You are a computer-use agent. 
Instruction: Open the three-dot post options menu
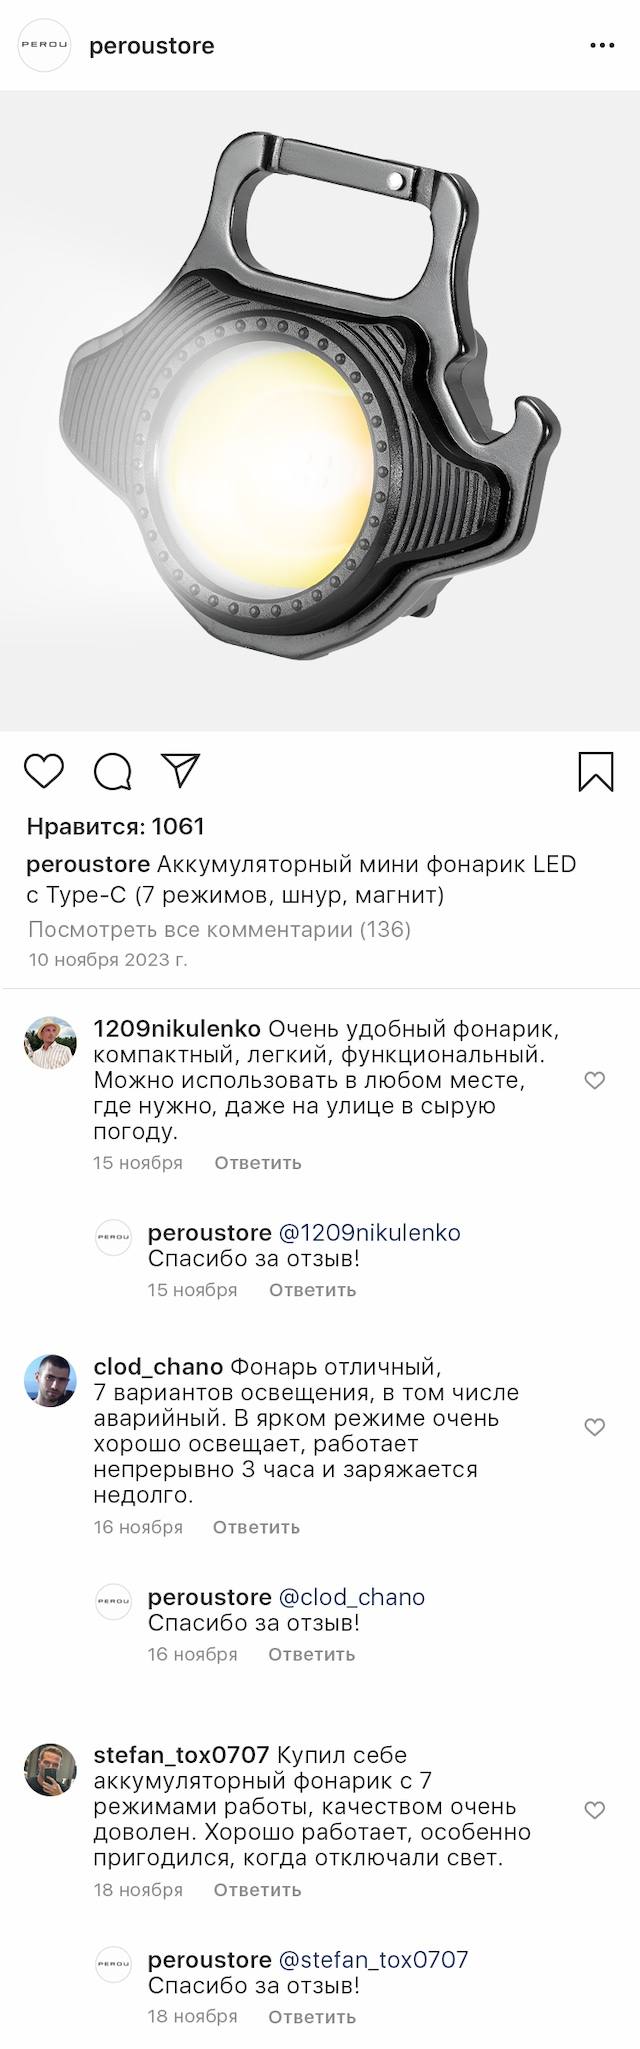[x=602, y=46]
